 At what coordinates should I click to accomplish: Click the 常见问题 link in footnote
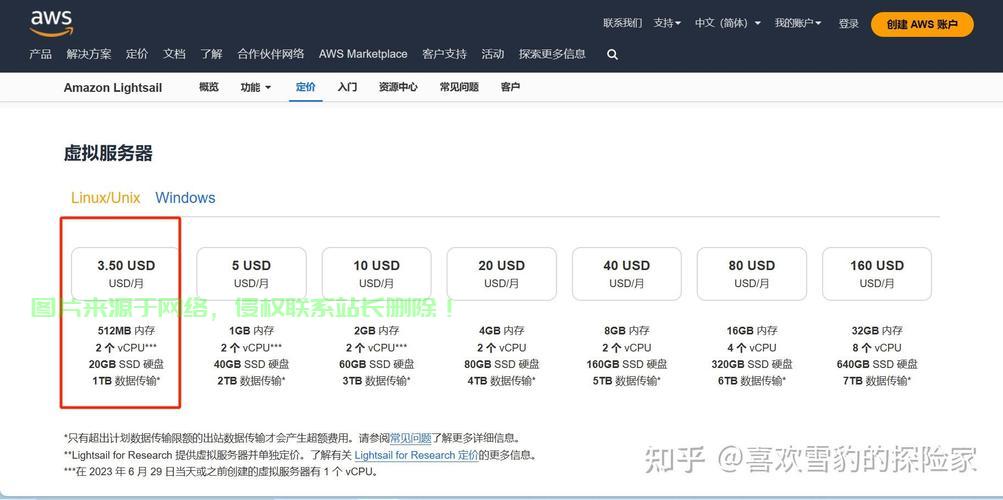pyautogui.click(x=411, y=439)
